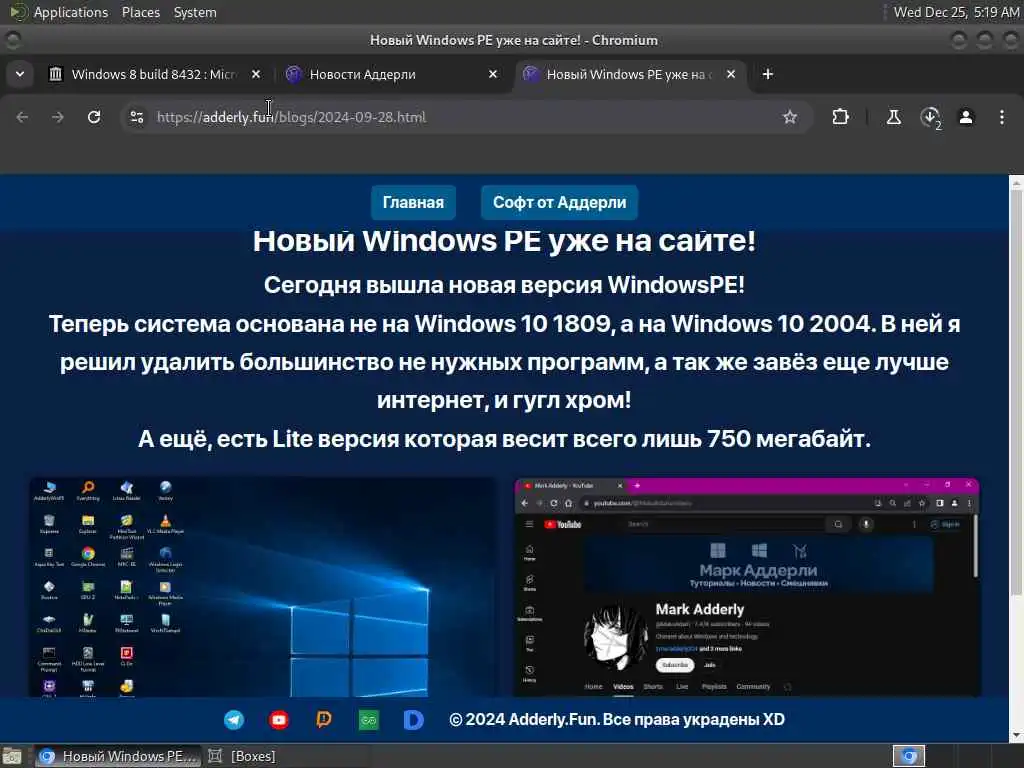
Task: Close the Windows 8 build 8432 tab
Action: coord(256,74)
